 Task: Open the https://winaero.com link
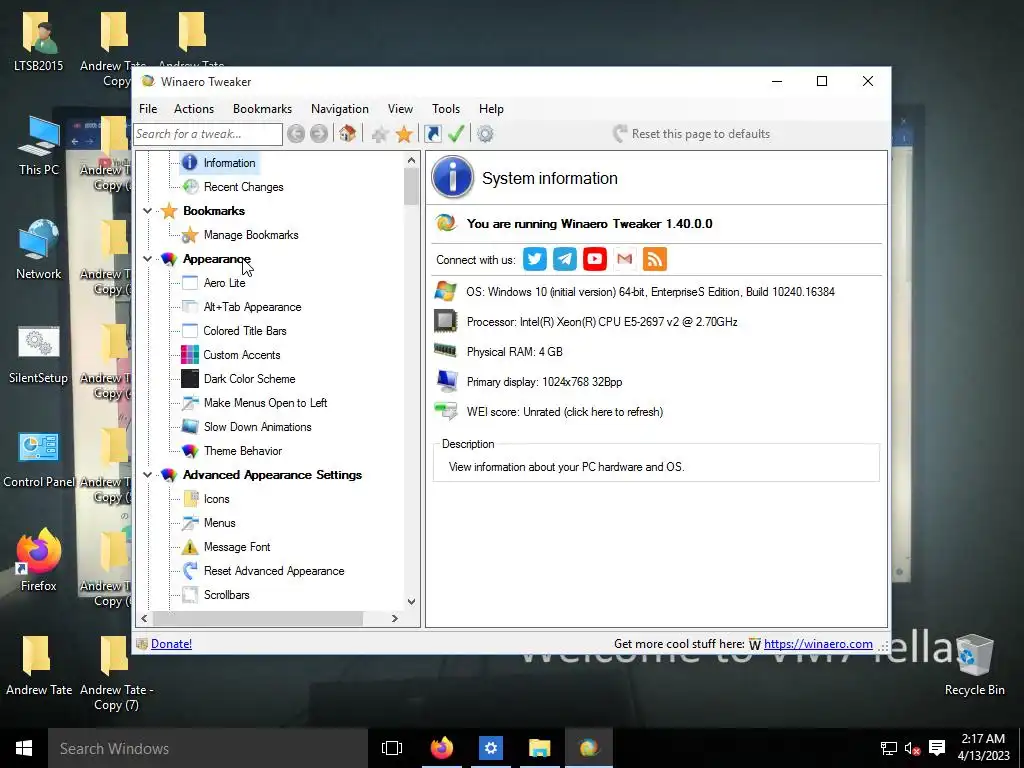pyautogui.click(x=818, y=644)
